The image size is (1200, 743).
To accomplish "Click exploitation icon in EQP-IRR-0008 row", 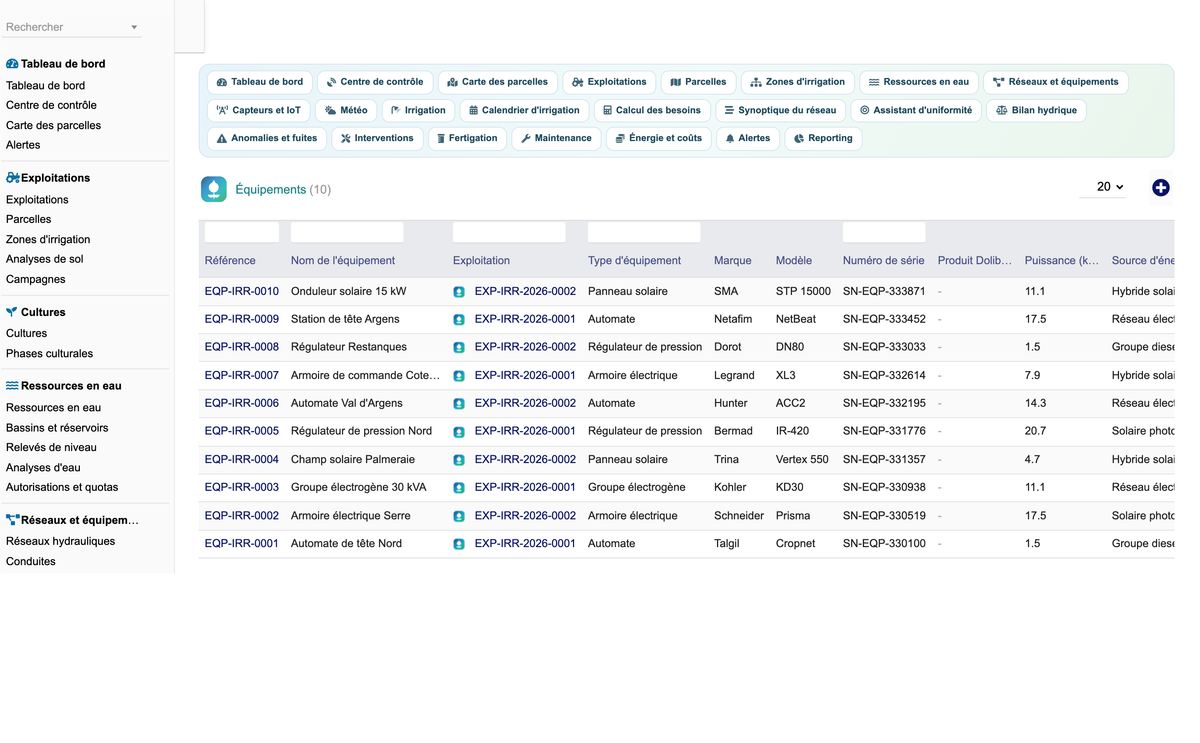I will coord(459,348).
